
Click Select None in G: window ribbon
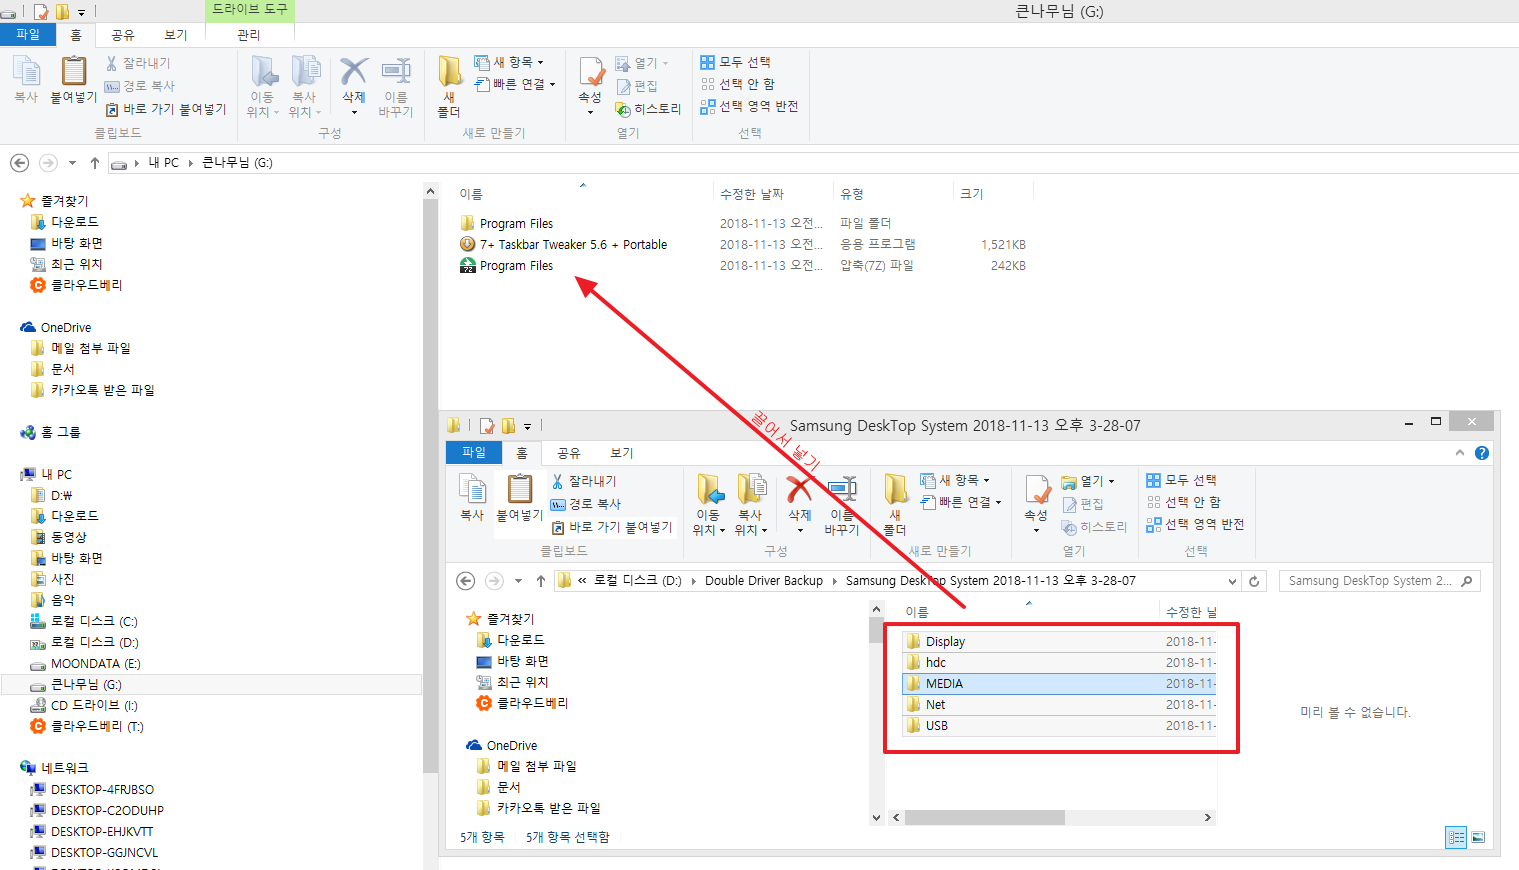click(x=738, y=84)
